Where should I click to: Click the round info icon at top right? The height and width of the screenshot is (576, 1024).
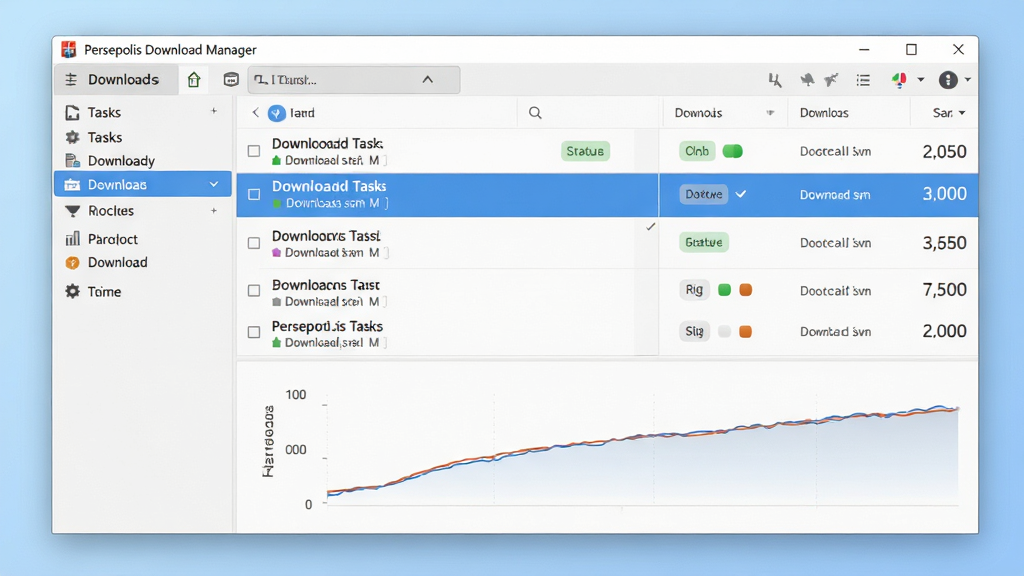coord(948,80)
